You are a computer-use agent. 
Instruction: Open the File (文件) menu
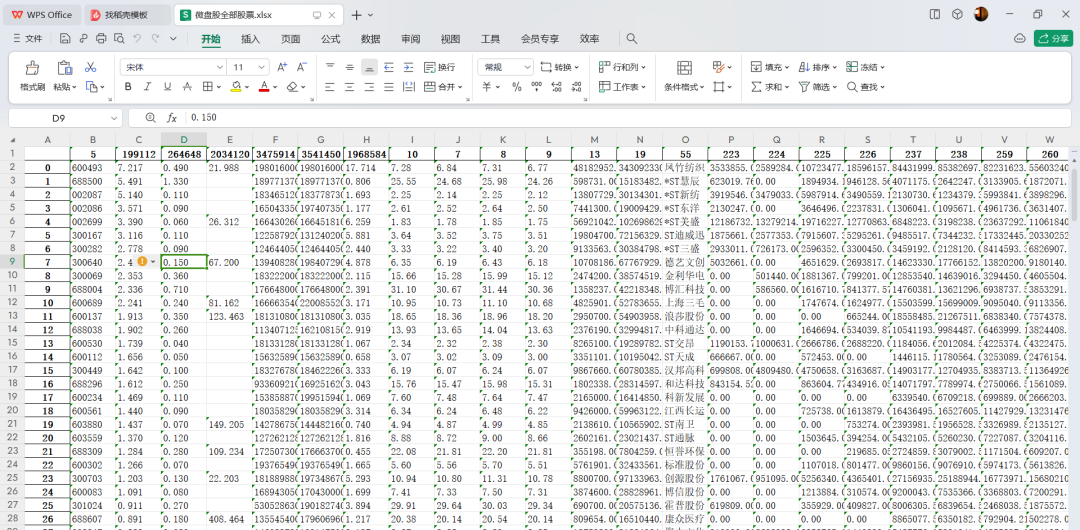tap(28, 39)
